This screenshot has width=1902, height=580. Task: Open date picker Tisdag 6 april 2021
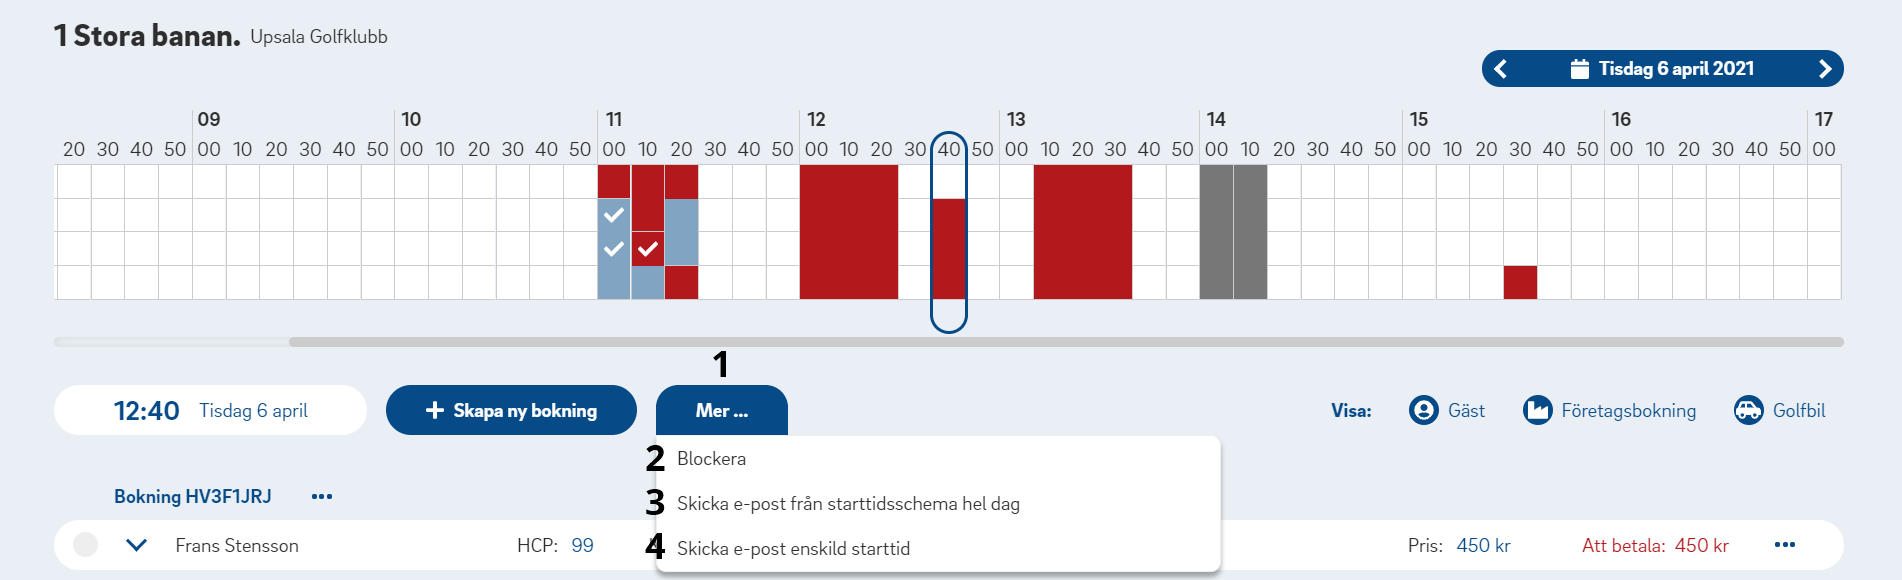pos(1663,69)
